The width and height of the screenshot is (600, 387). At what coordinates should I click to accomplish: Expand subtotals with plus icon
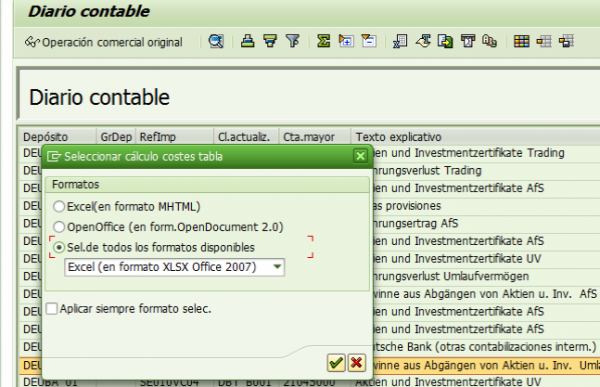(x=346, y=41)
